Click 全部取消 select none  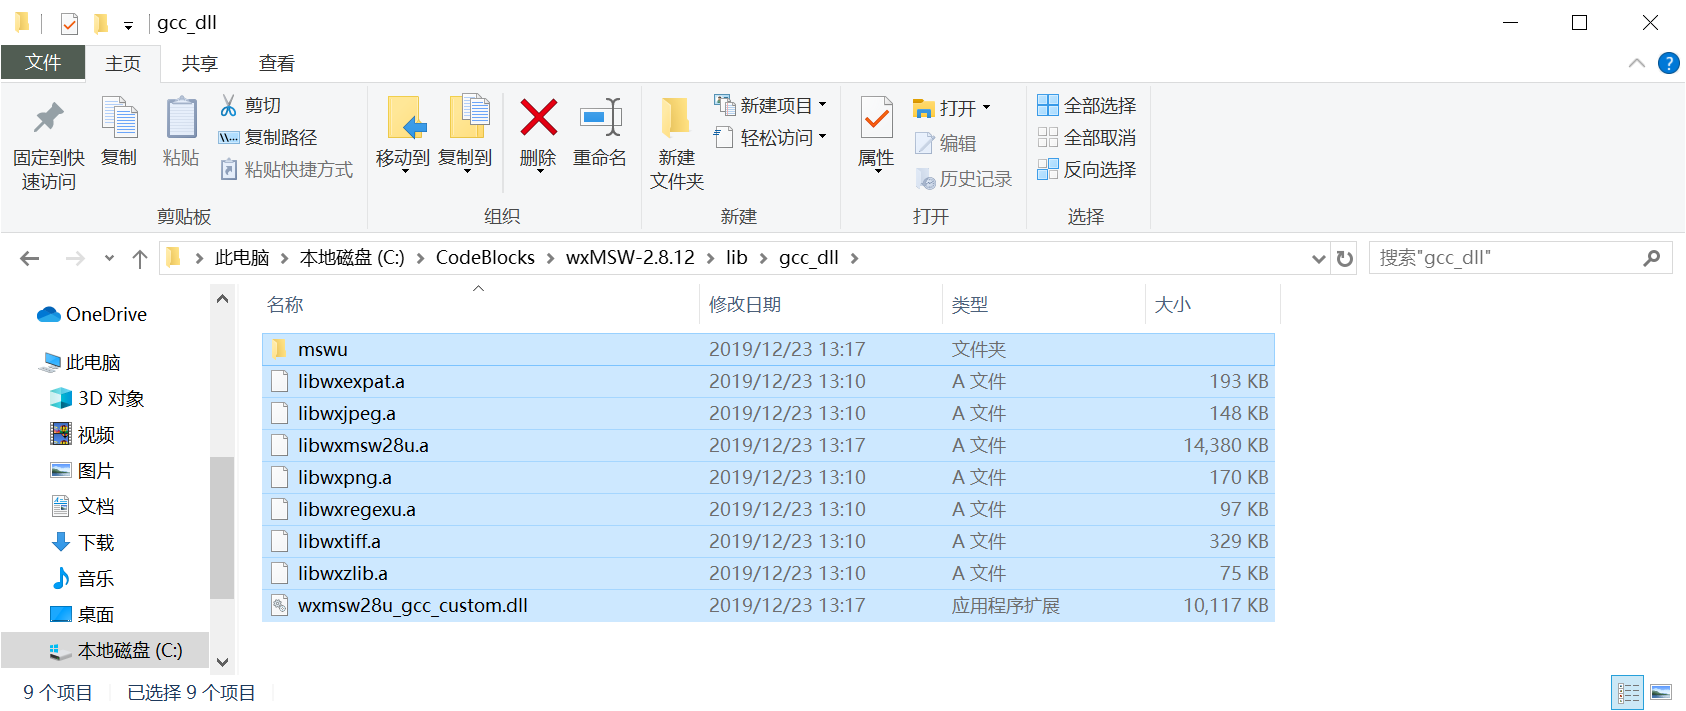click(x=1087, y=137)
